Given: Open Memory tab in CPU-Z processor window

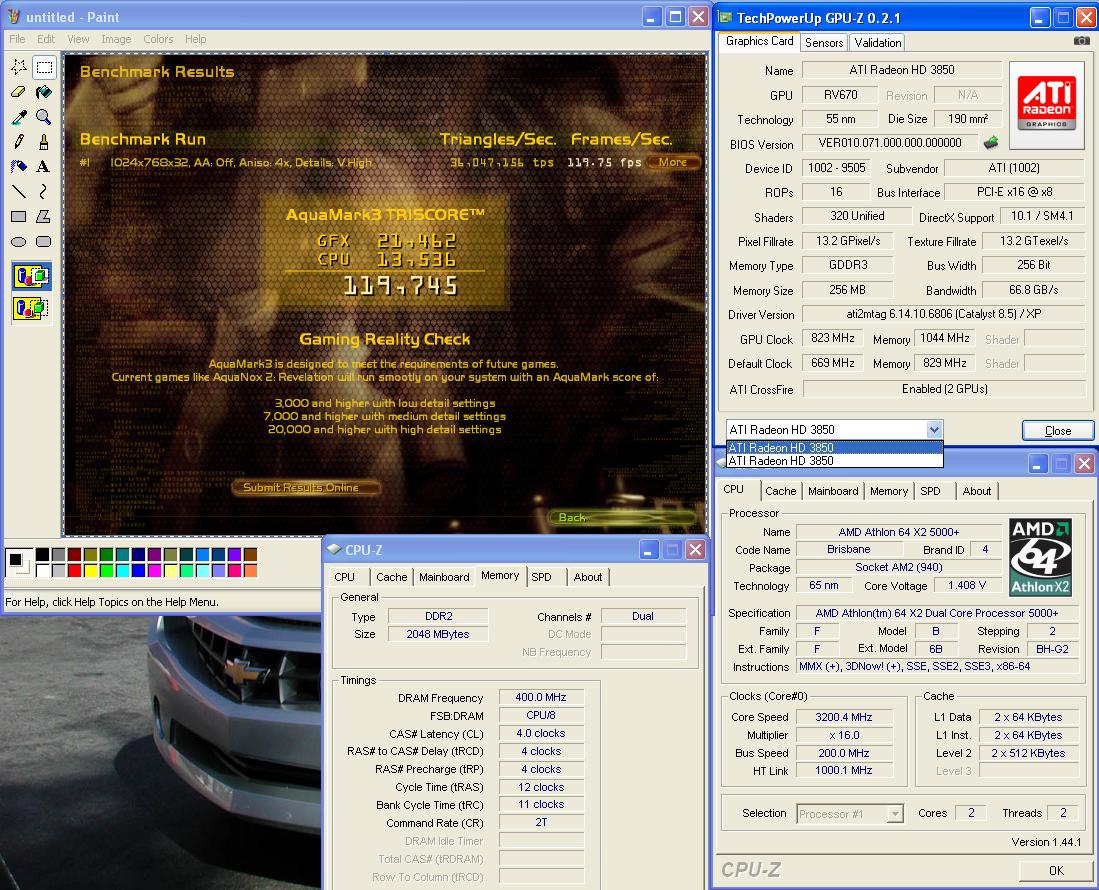Looking at the screenshot, I should pos(889,491).
